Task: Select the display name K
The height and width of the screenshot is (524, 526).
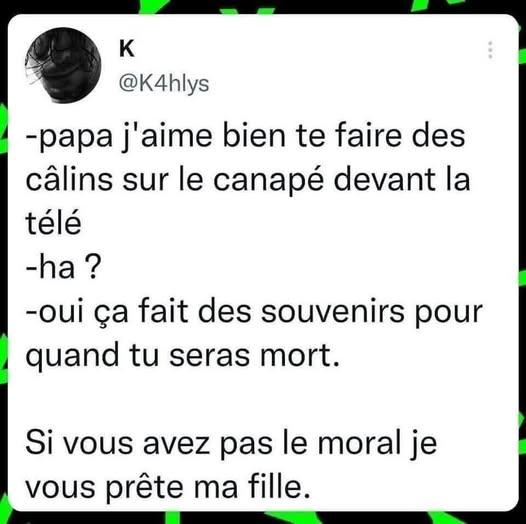Action: click(x=127, y=49)
